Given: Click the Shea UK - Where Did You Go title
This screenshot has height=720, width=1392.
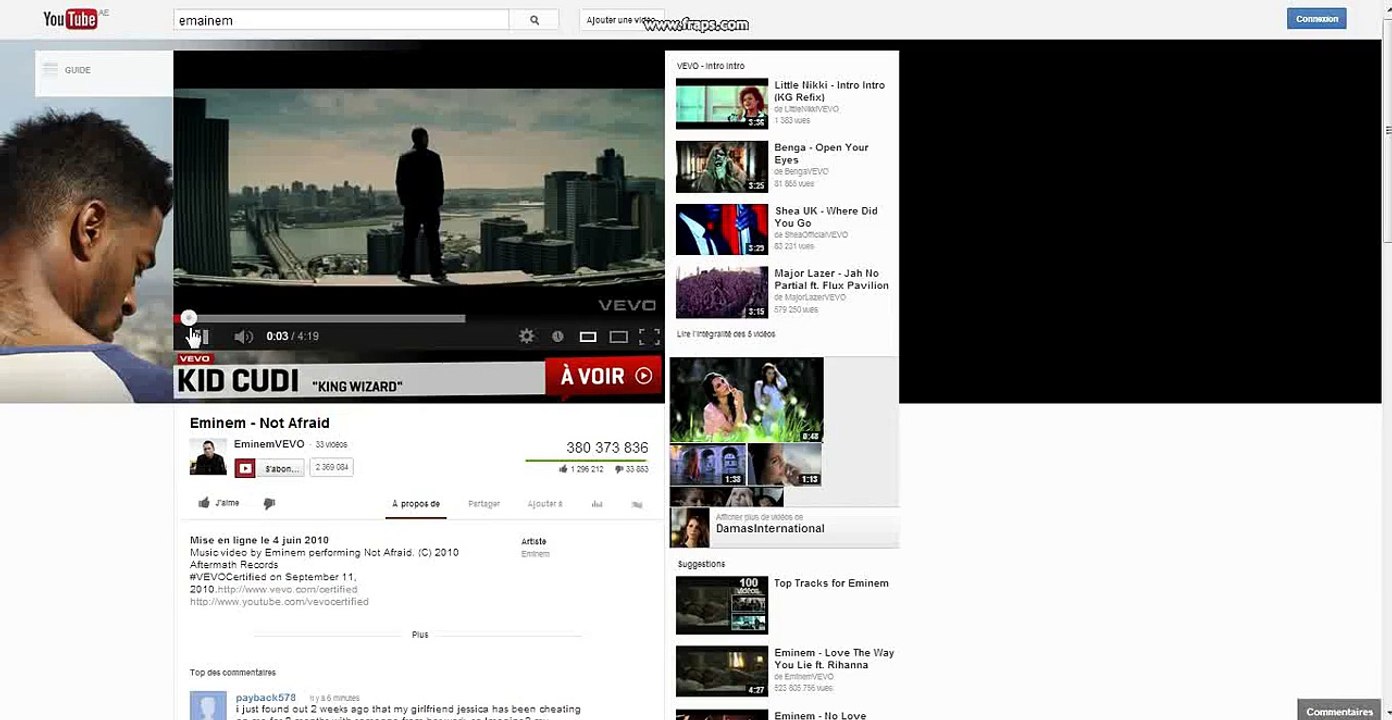Looking at the screenshot, I should pos(826,217).
